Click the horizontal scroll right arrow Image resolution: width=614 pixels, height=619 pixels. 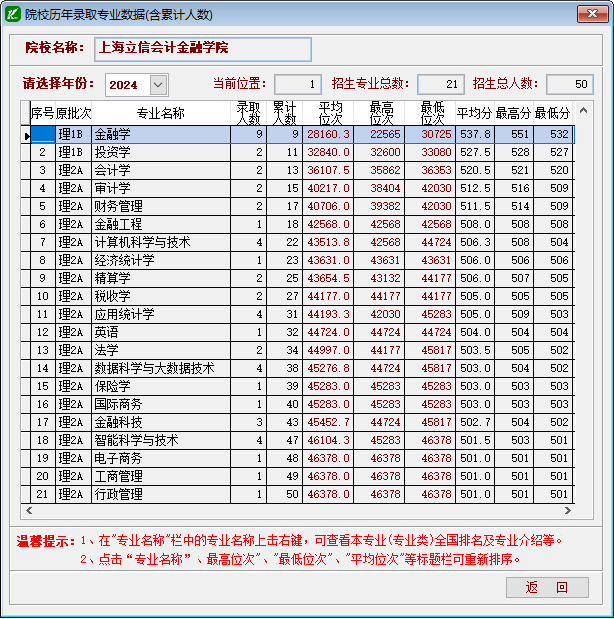coord(567,510)
